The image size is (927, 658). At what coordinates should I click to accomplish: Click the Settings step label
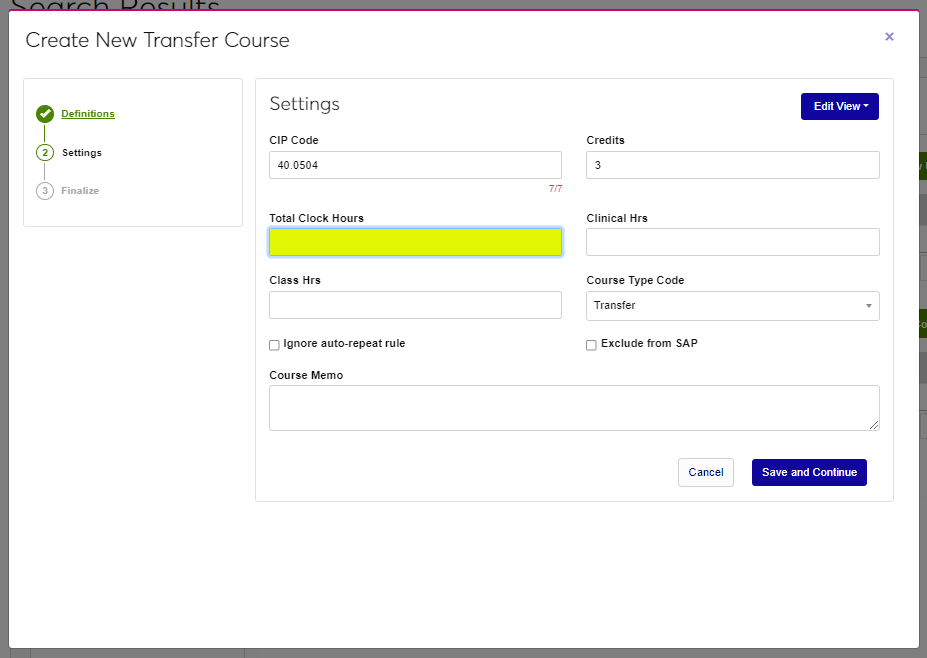click(82, 153)
